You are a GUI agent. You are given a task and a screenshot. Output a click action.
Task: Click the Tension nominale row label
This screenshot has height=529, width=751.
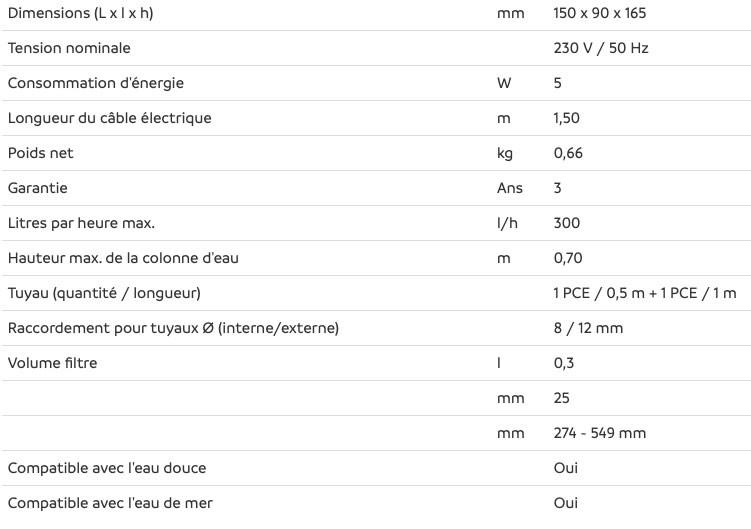[69, 48]
